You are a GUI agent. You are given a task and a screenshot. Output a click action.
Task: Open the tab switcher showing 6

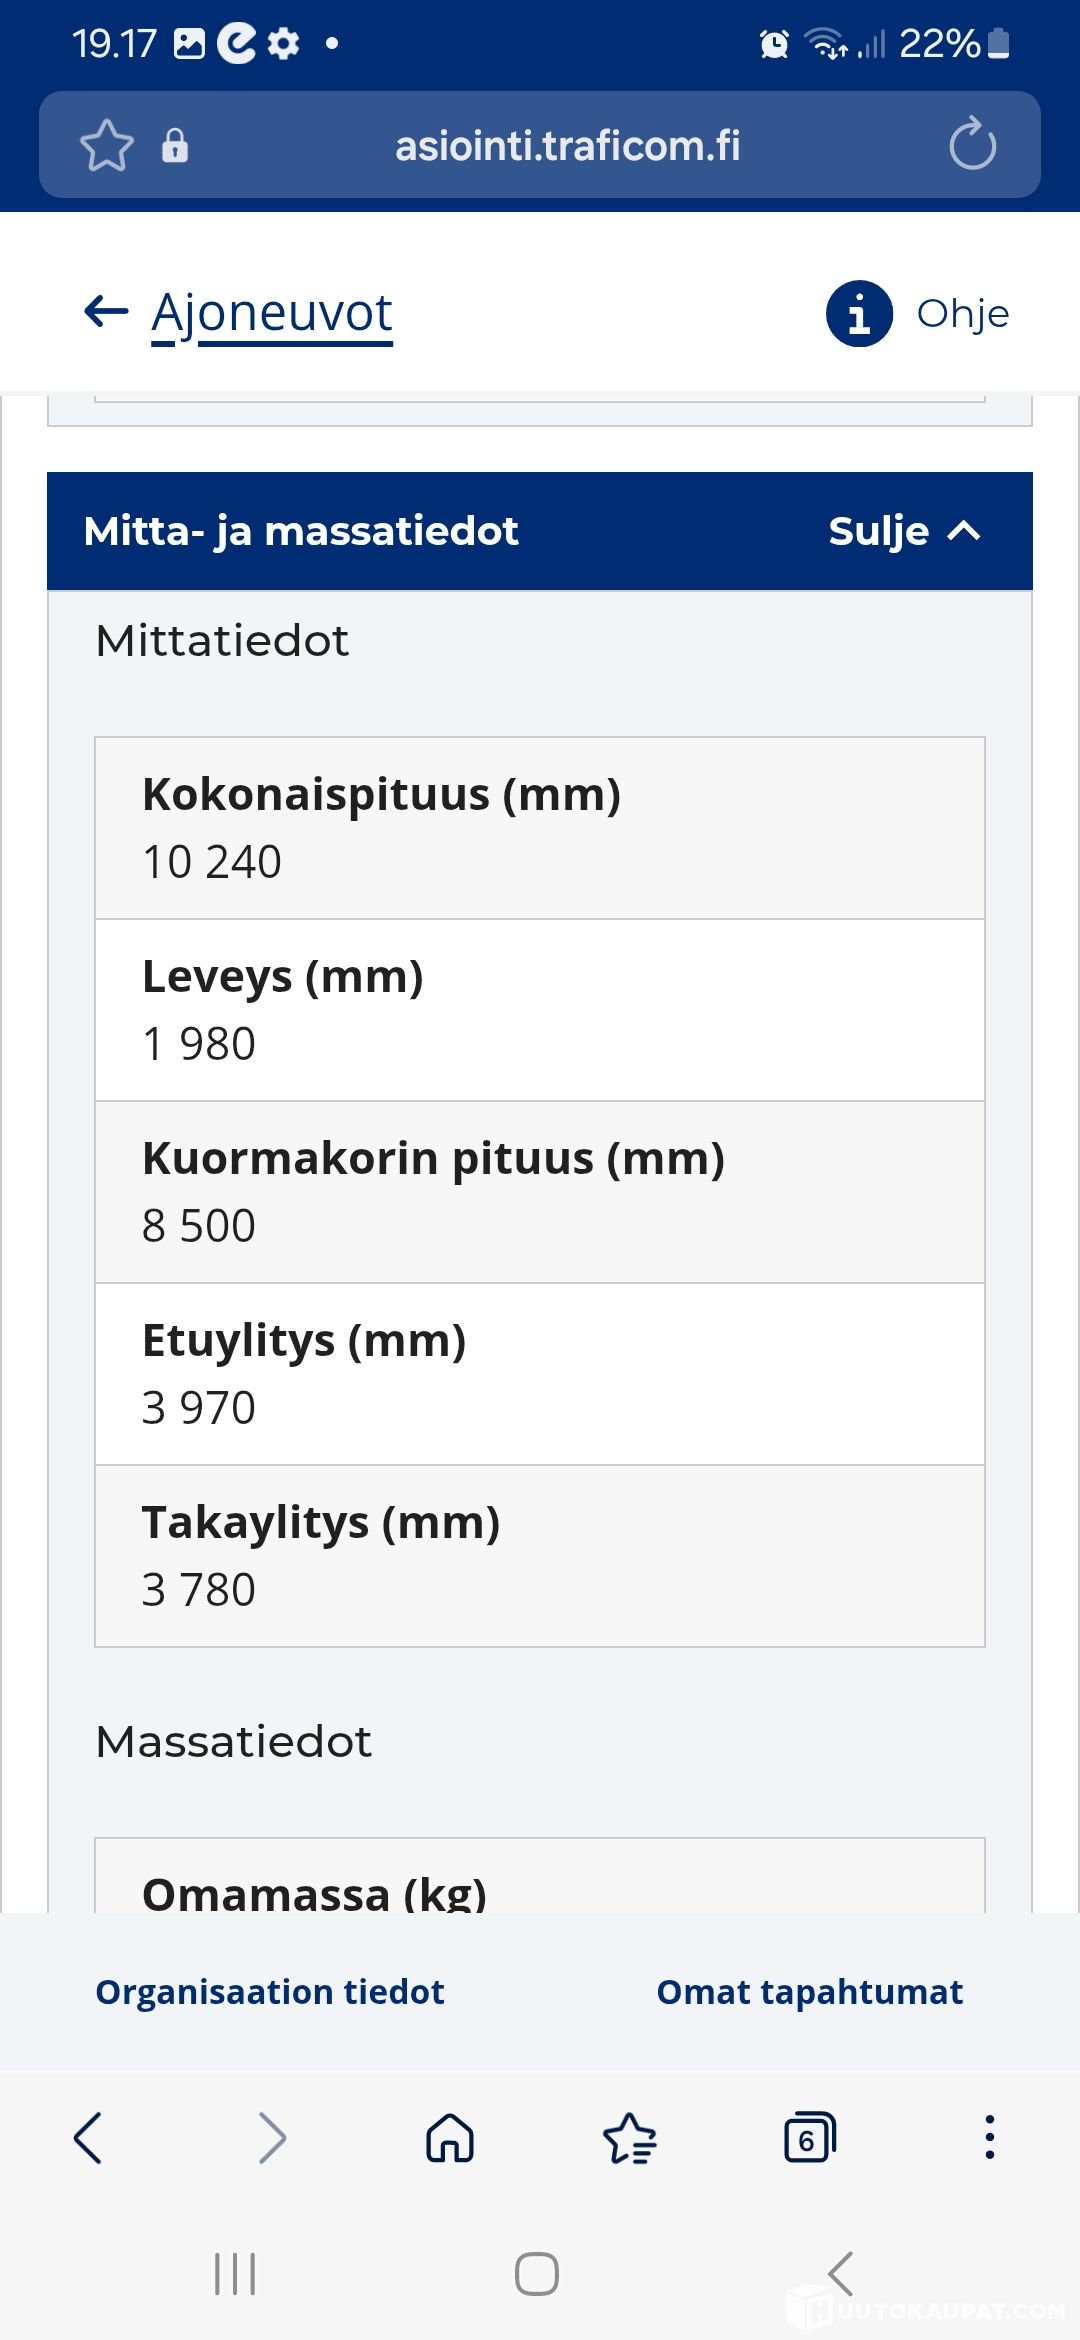coord(809,2138)
